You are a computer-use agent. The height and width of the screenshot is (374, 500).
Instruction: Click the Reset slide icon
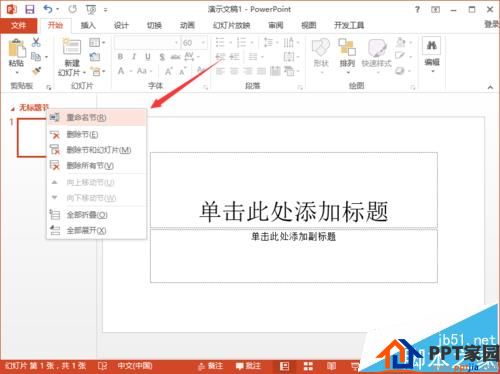[95, 57]
